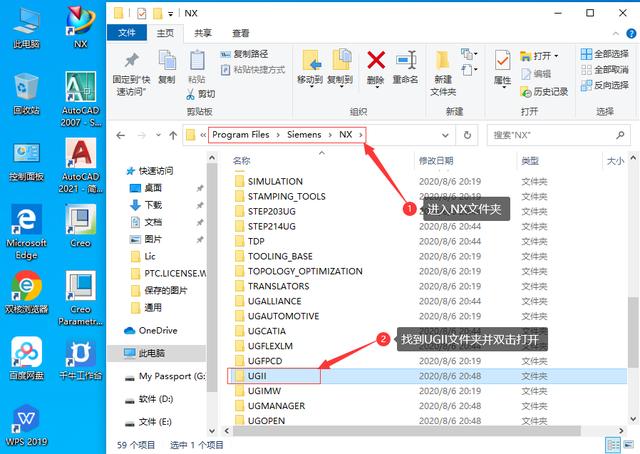Select 桌面 in navigation pane

pos(146,188)
